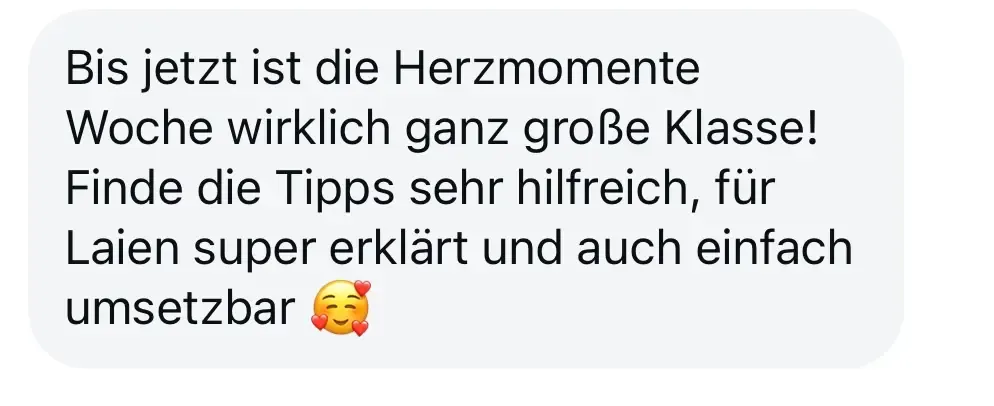Click the word "sehr" in line three
The width and height of the screenshot is (994, 406).
pyautogui.click(x=455, y=189)
